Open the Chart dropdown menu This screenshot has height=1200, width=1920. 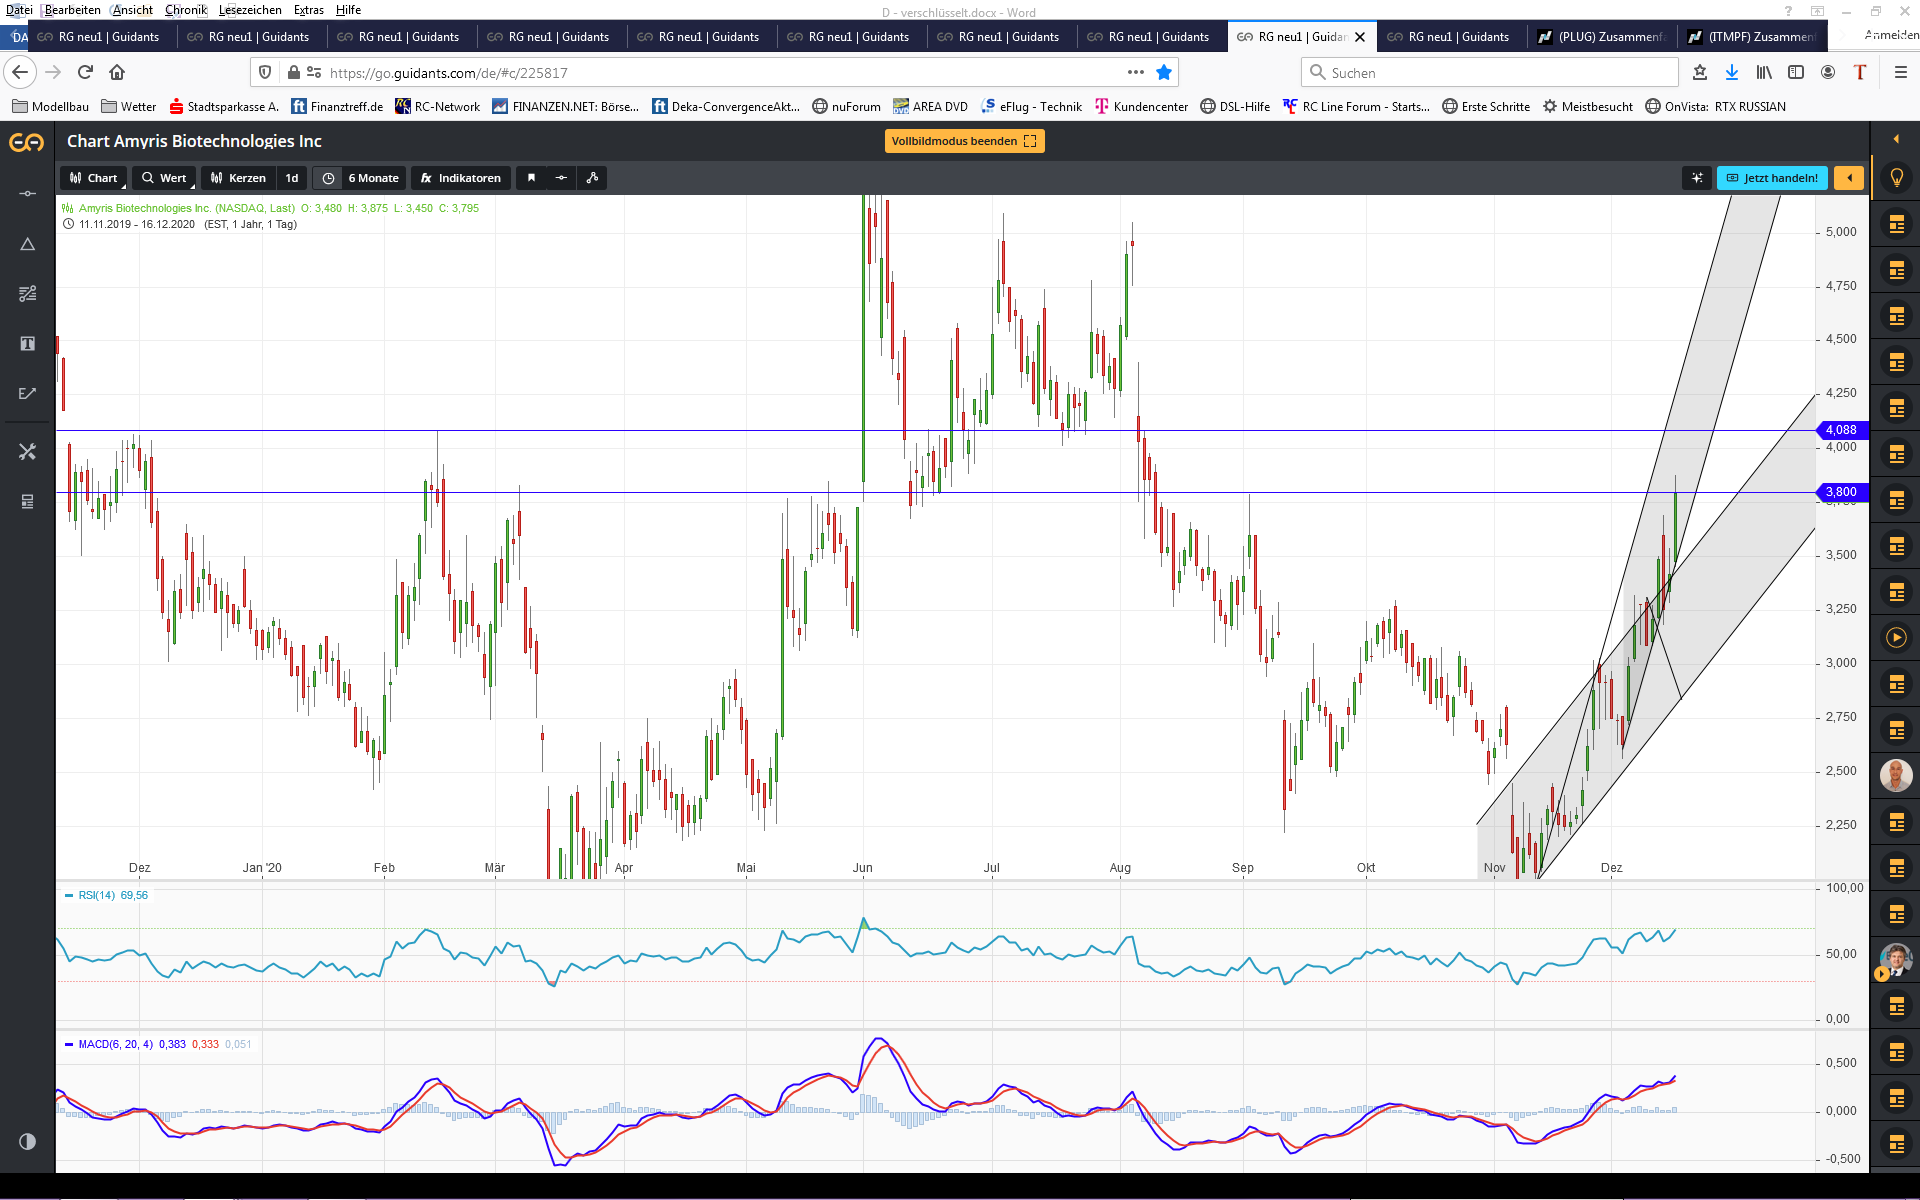93,178
